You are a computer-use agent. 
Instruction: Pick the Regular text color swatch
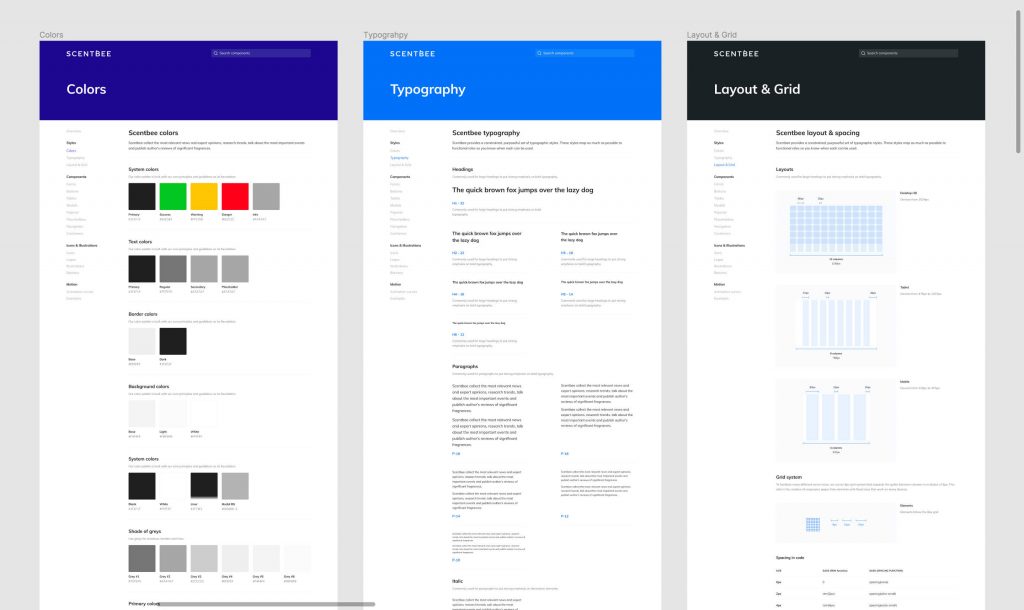[173, 269]
